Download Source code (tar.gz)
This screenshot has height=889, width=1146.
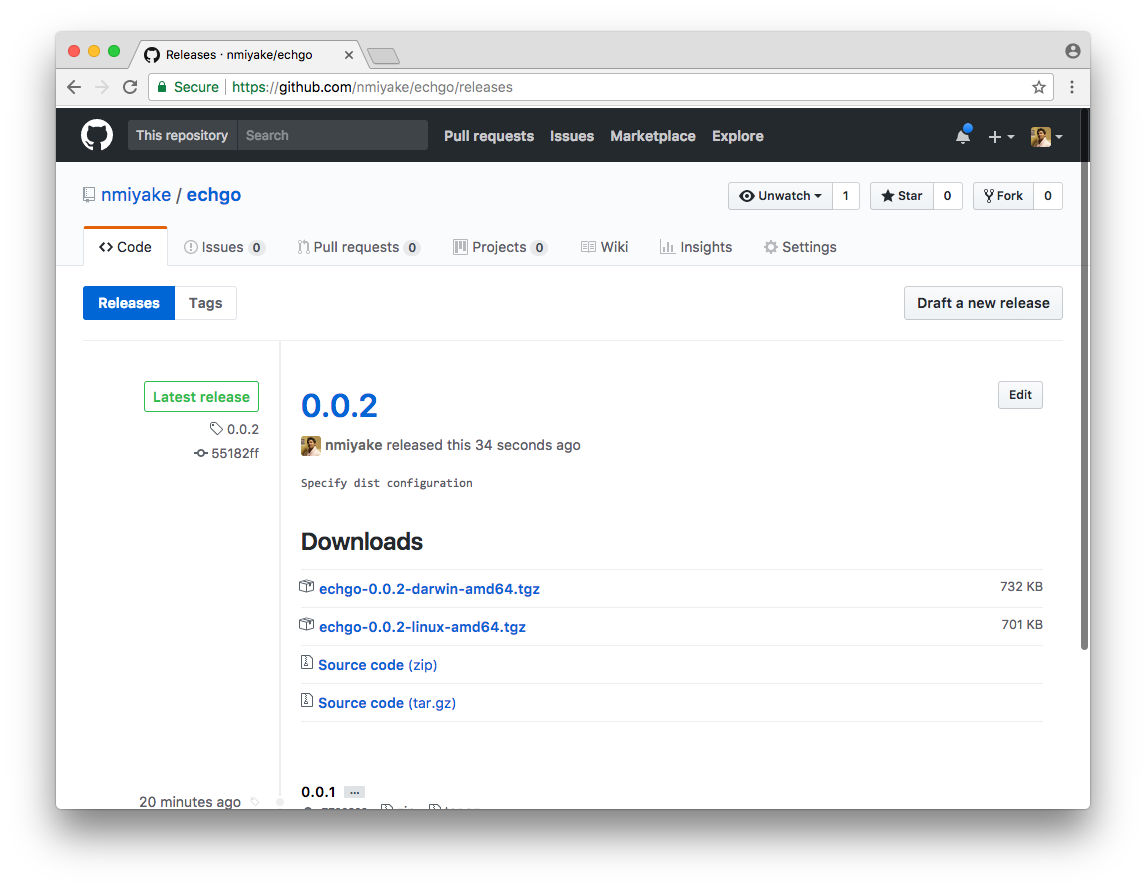coord(387,703)
